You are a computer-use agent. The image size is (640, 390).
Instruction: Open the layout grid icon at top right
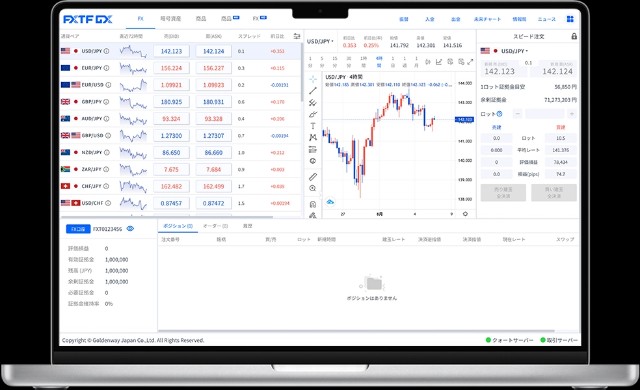(x=570, y=19)
